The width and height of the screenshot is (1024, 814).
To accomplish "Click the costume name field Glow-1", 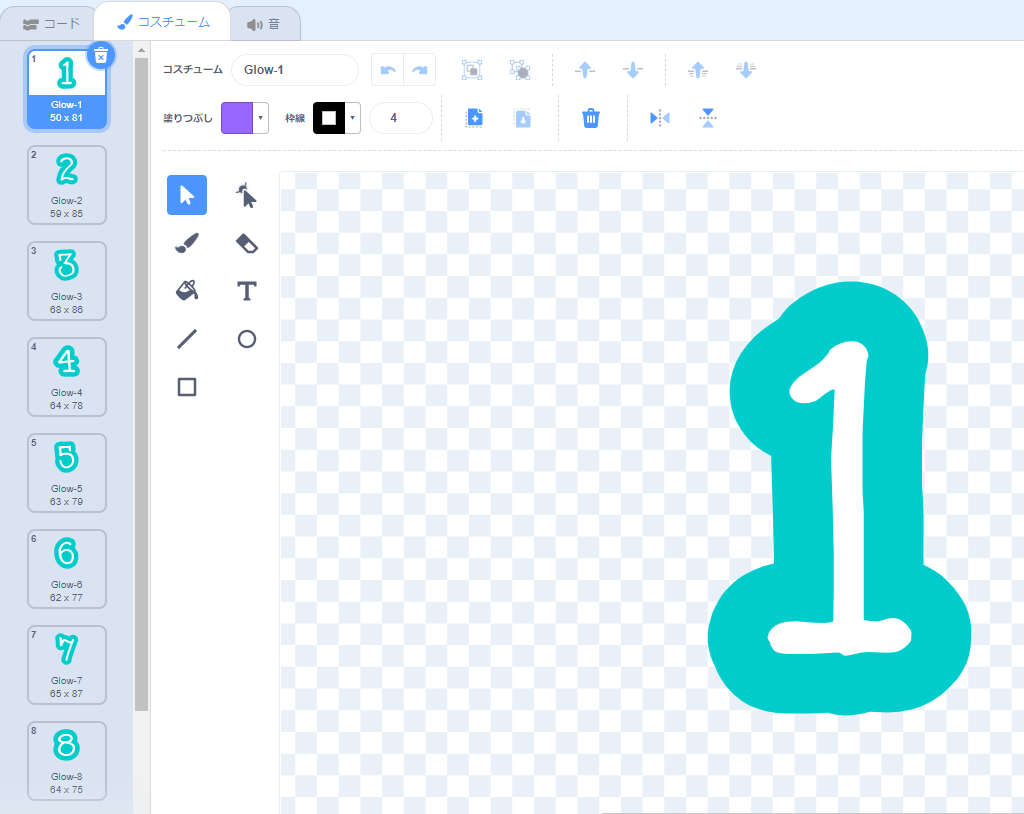I will [294, 70].
